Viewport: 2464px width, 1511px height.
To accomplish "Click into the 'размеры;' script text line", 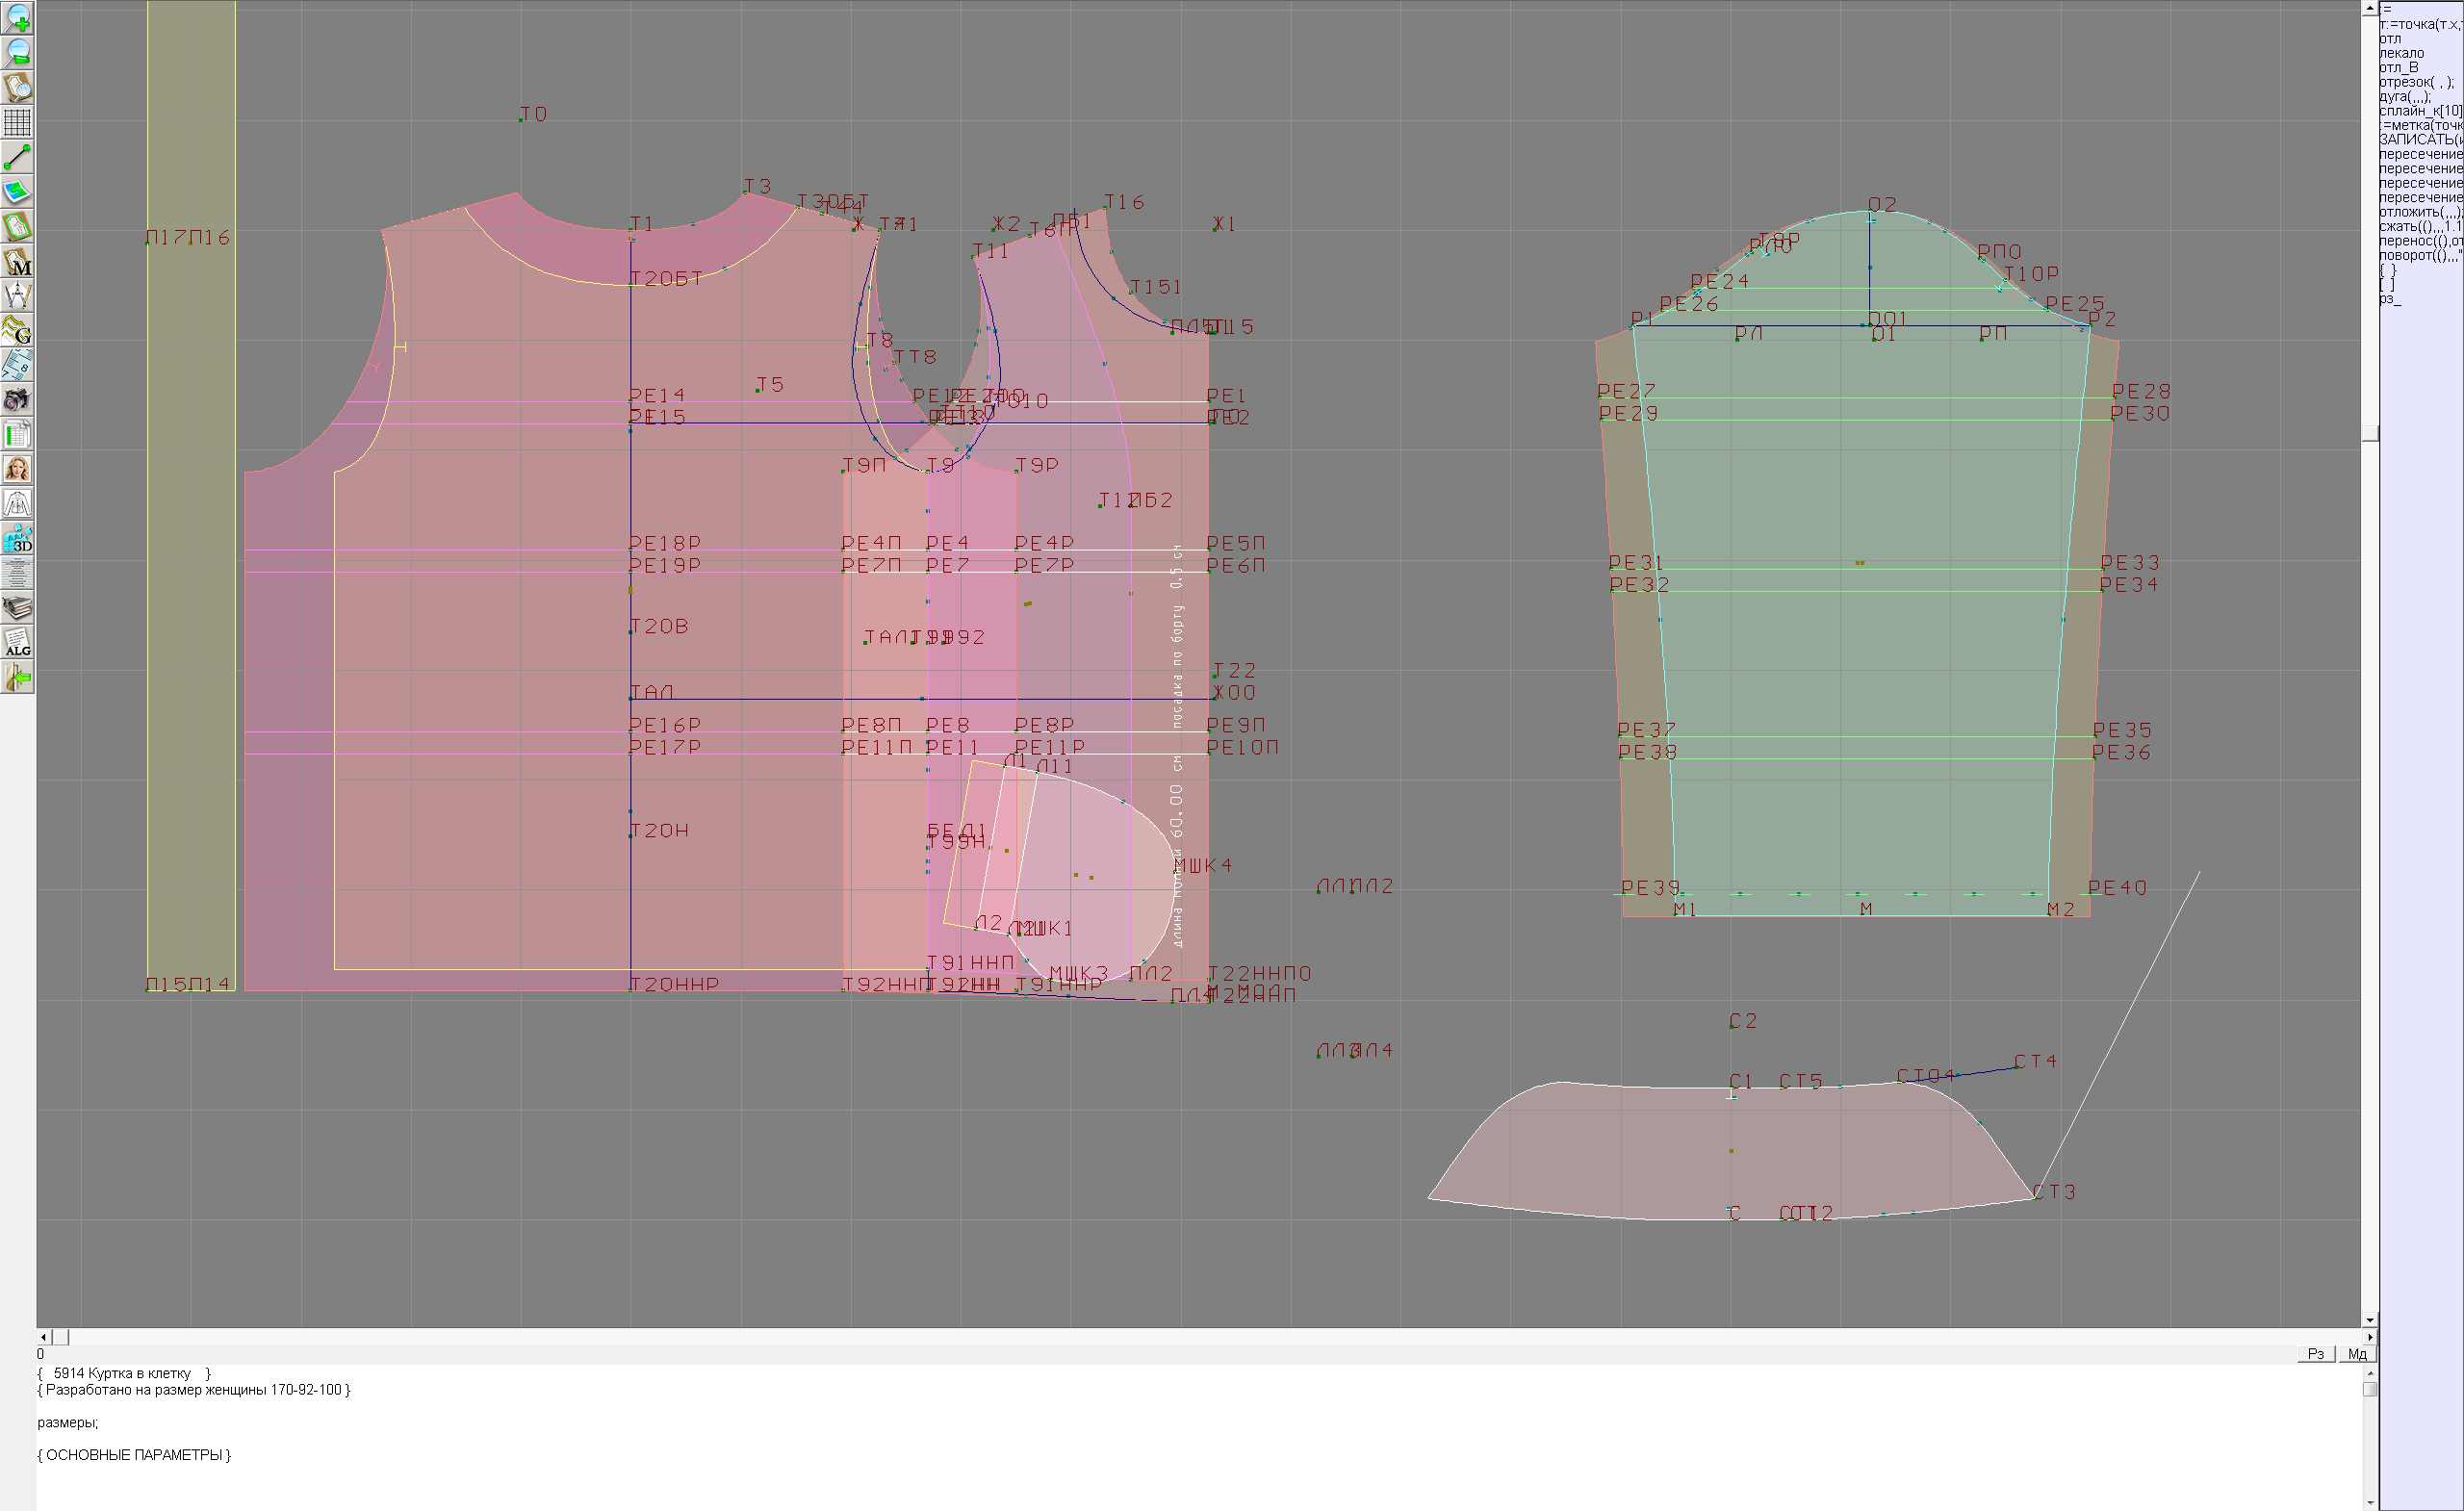I will [x=68, y=1422].
